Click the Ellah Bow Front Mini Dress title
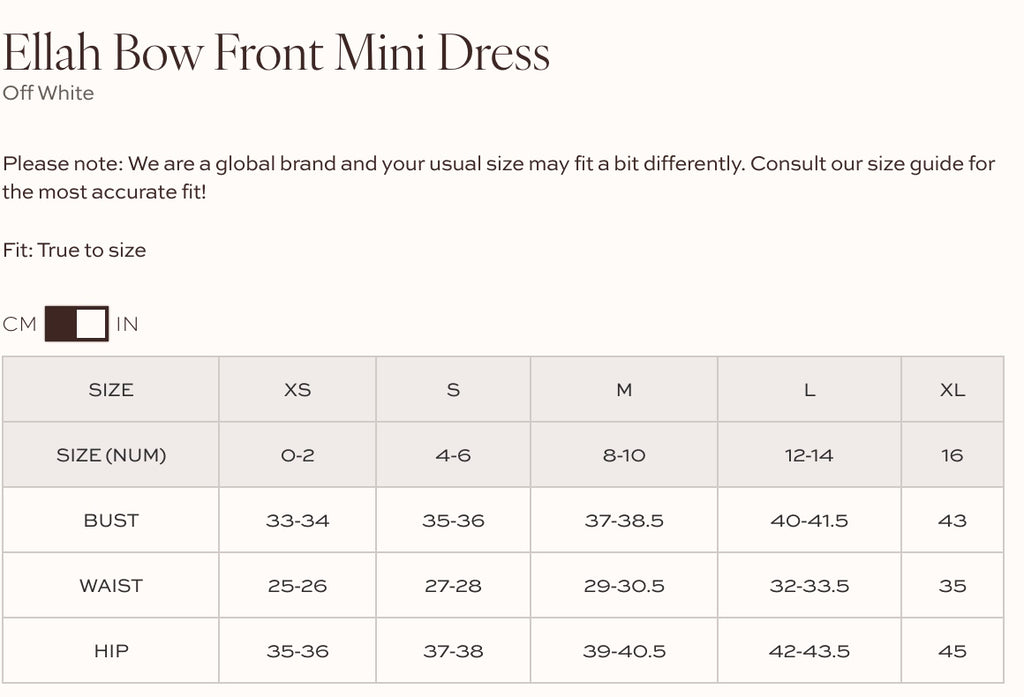This screenshot has height=697, width=1024. click(x=278, y=50)
